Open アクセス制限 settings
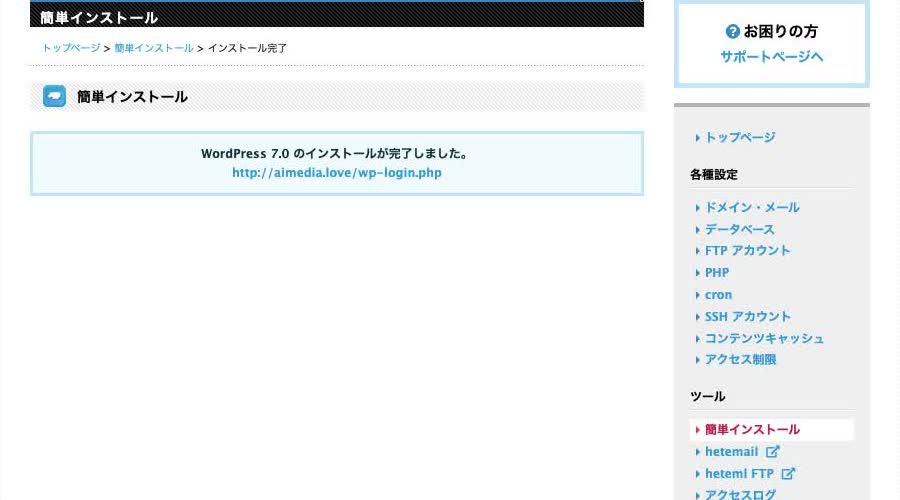Image resolution: width=900 pixels, height=500 pixels. pos(740,359)
